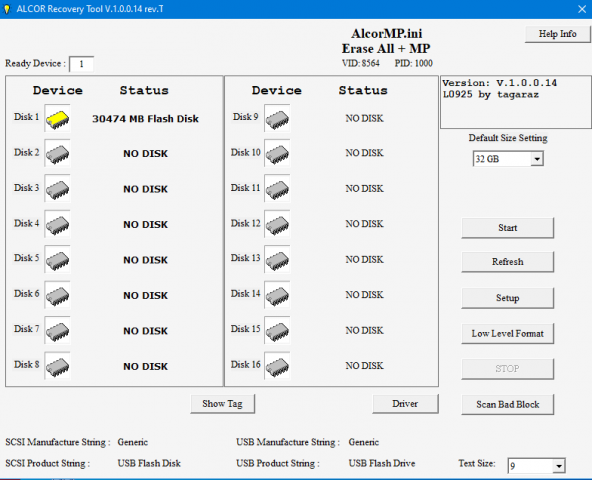Click the Show Tag button
Viewport: 592px width, 480px height.
pyautogui.click(x=222, y=404)
